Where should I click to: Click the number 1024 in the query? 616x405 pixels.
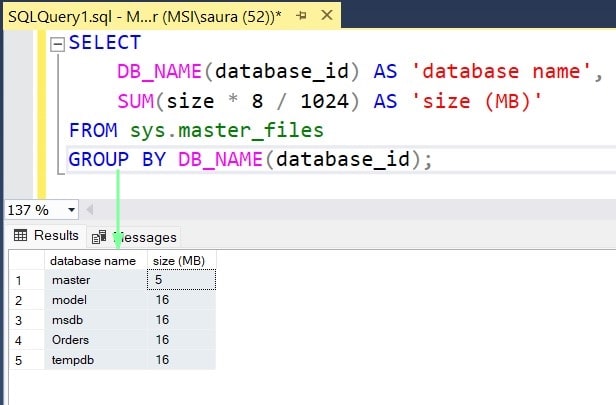[324, 101]
